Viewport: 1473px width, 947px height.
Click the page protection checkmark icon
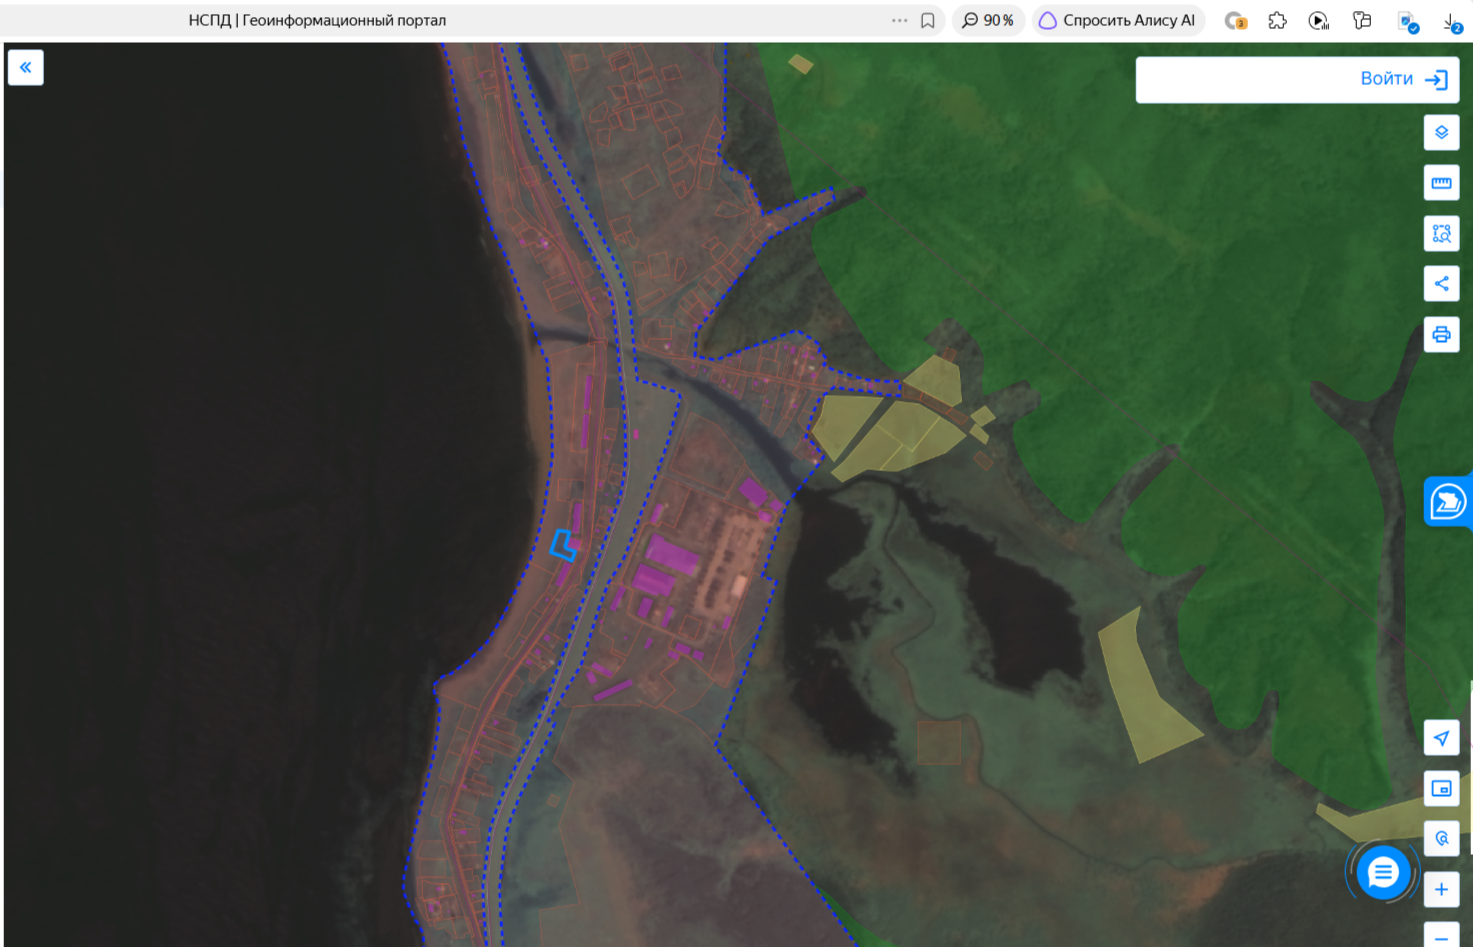click(x=1408, y=22)
